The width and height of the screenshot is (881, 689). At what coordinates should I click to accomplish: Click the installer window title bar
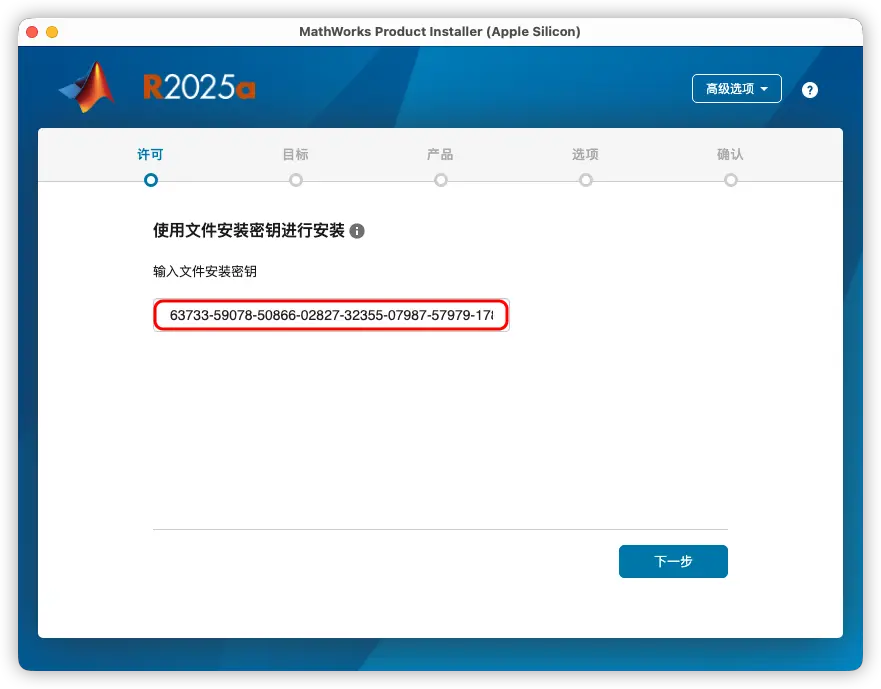[440, 31]
